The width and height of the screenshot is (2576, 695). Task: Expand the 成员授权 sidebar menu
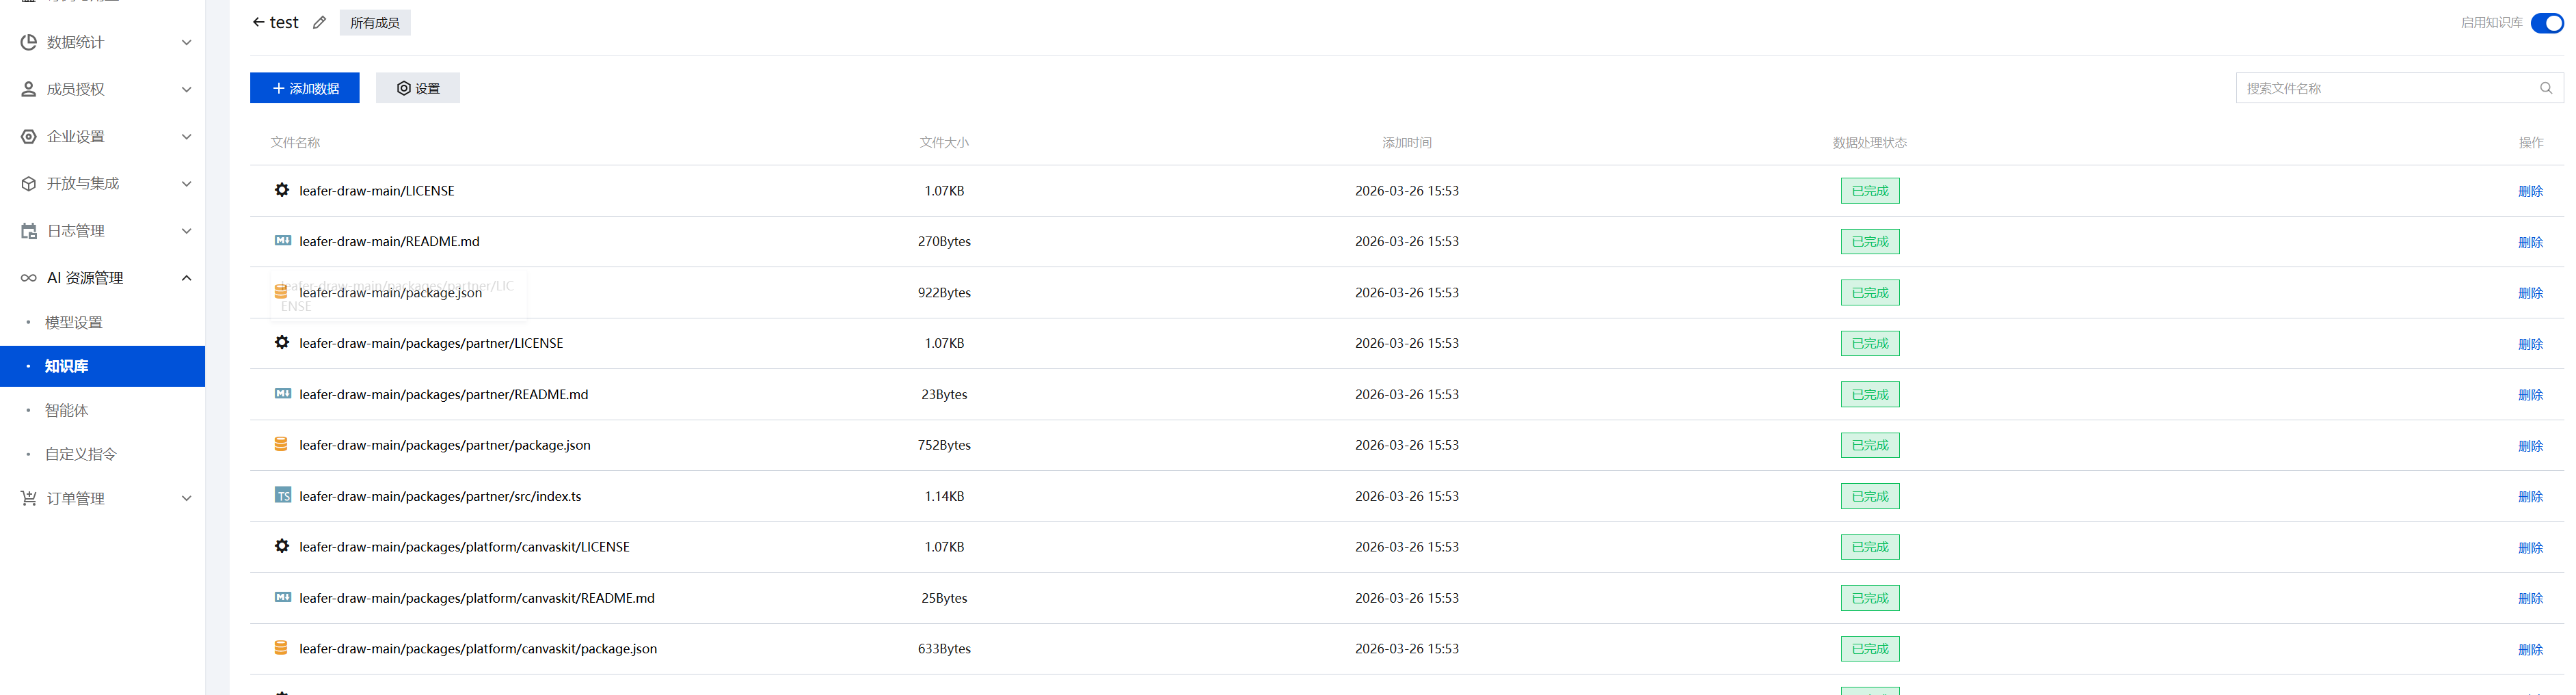186,89
